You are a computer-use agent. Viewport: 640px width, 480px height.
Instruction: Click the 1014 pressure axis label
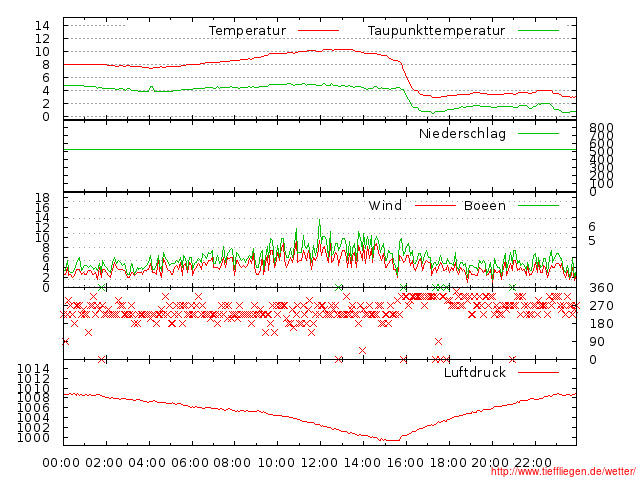point(33,369)
